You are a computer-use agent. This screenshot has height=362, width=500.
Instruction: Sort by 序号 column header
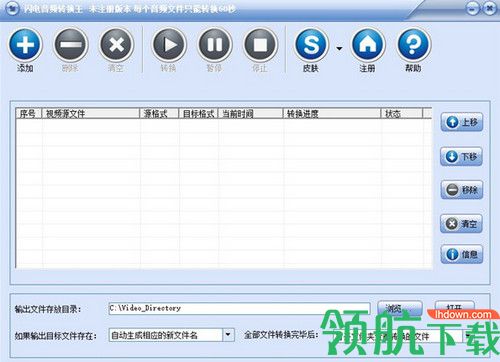pos(29,114)
